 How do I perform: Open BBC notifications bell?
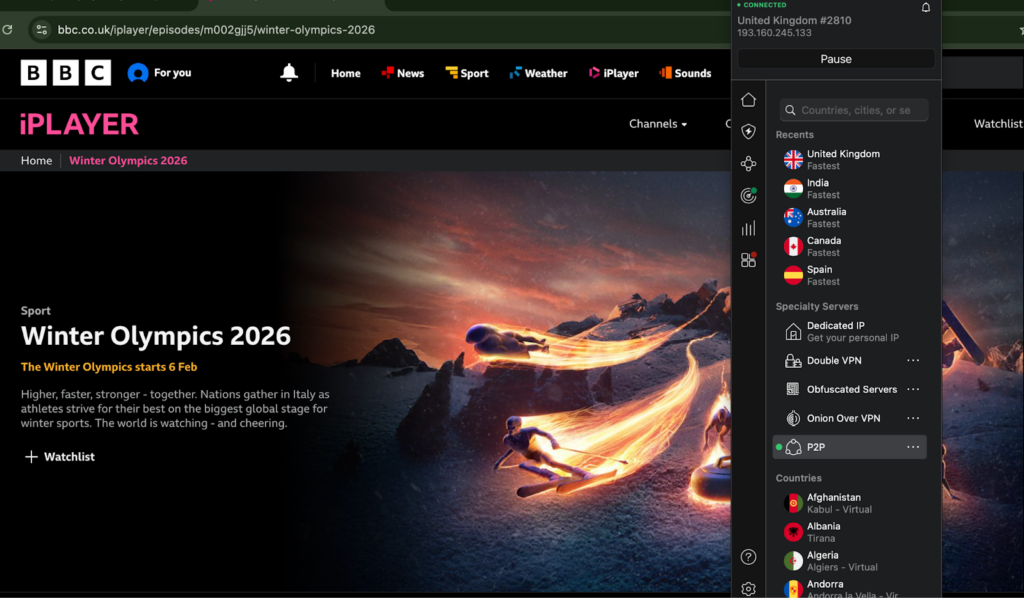(x=289, y=72)
